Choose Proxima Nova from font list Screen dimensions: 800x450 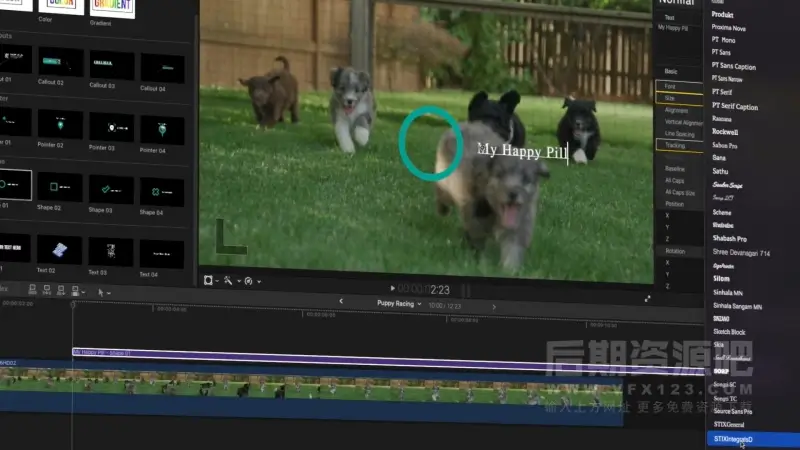point(729,28)
